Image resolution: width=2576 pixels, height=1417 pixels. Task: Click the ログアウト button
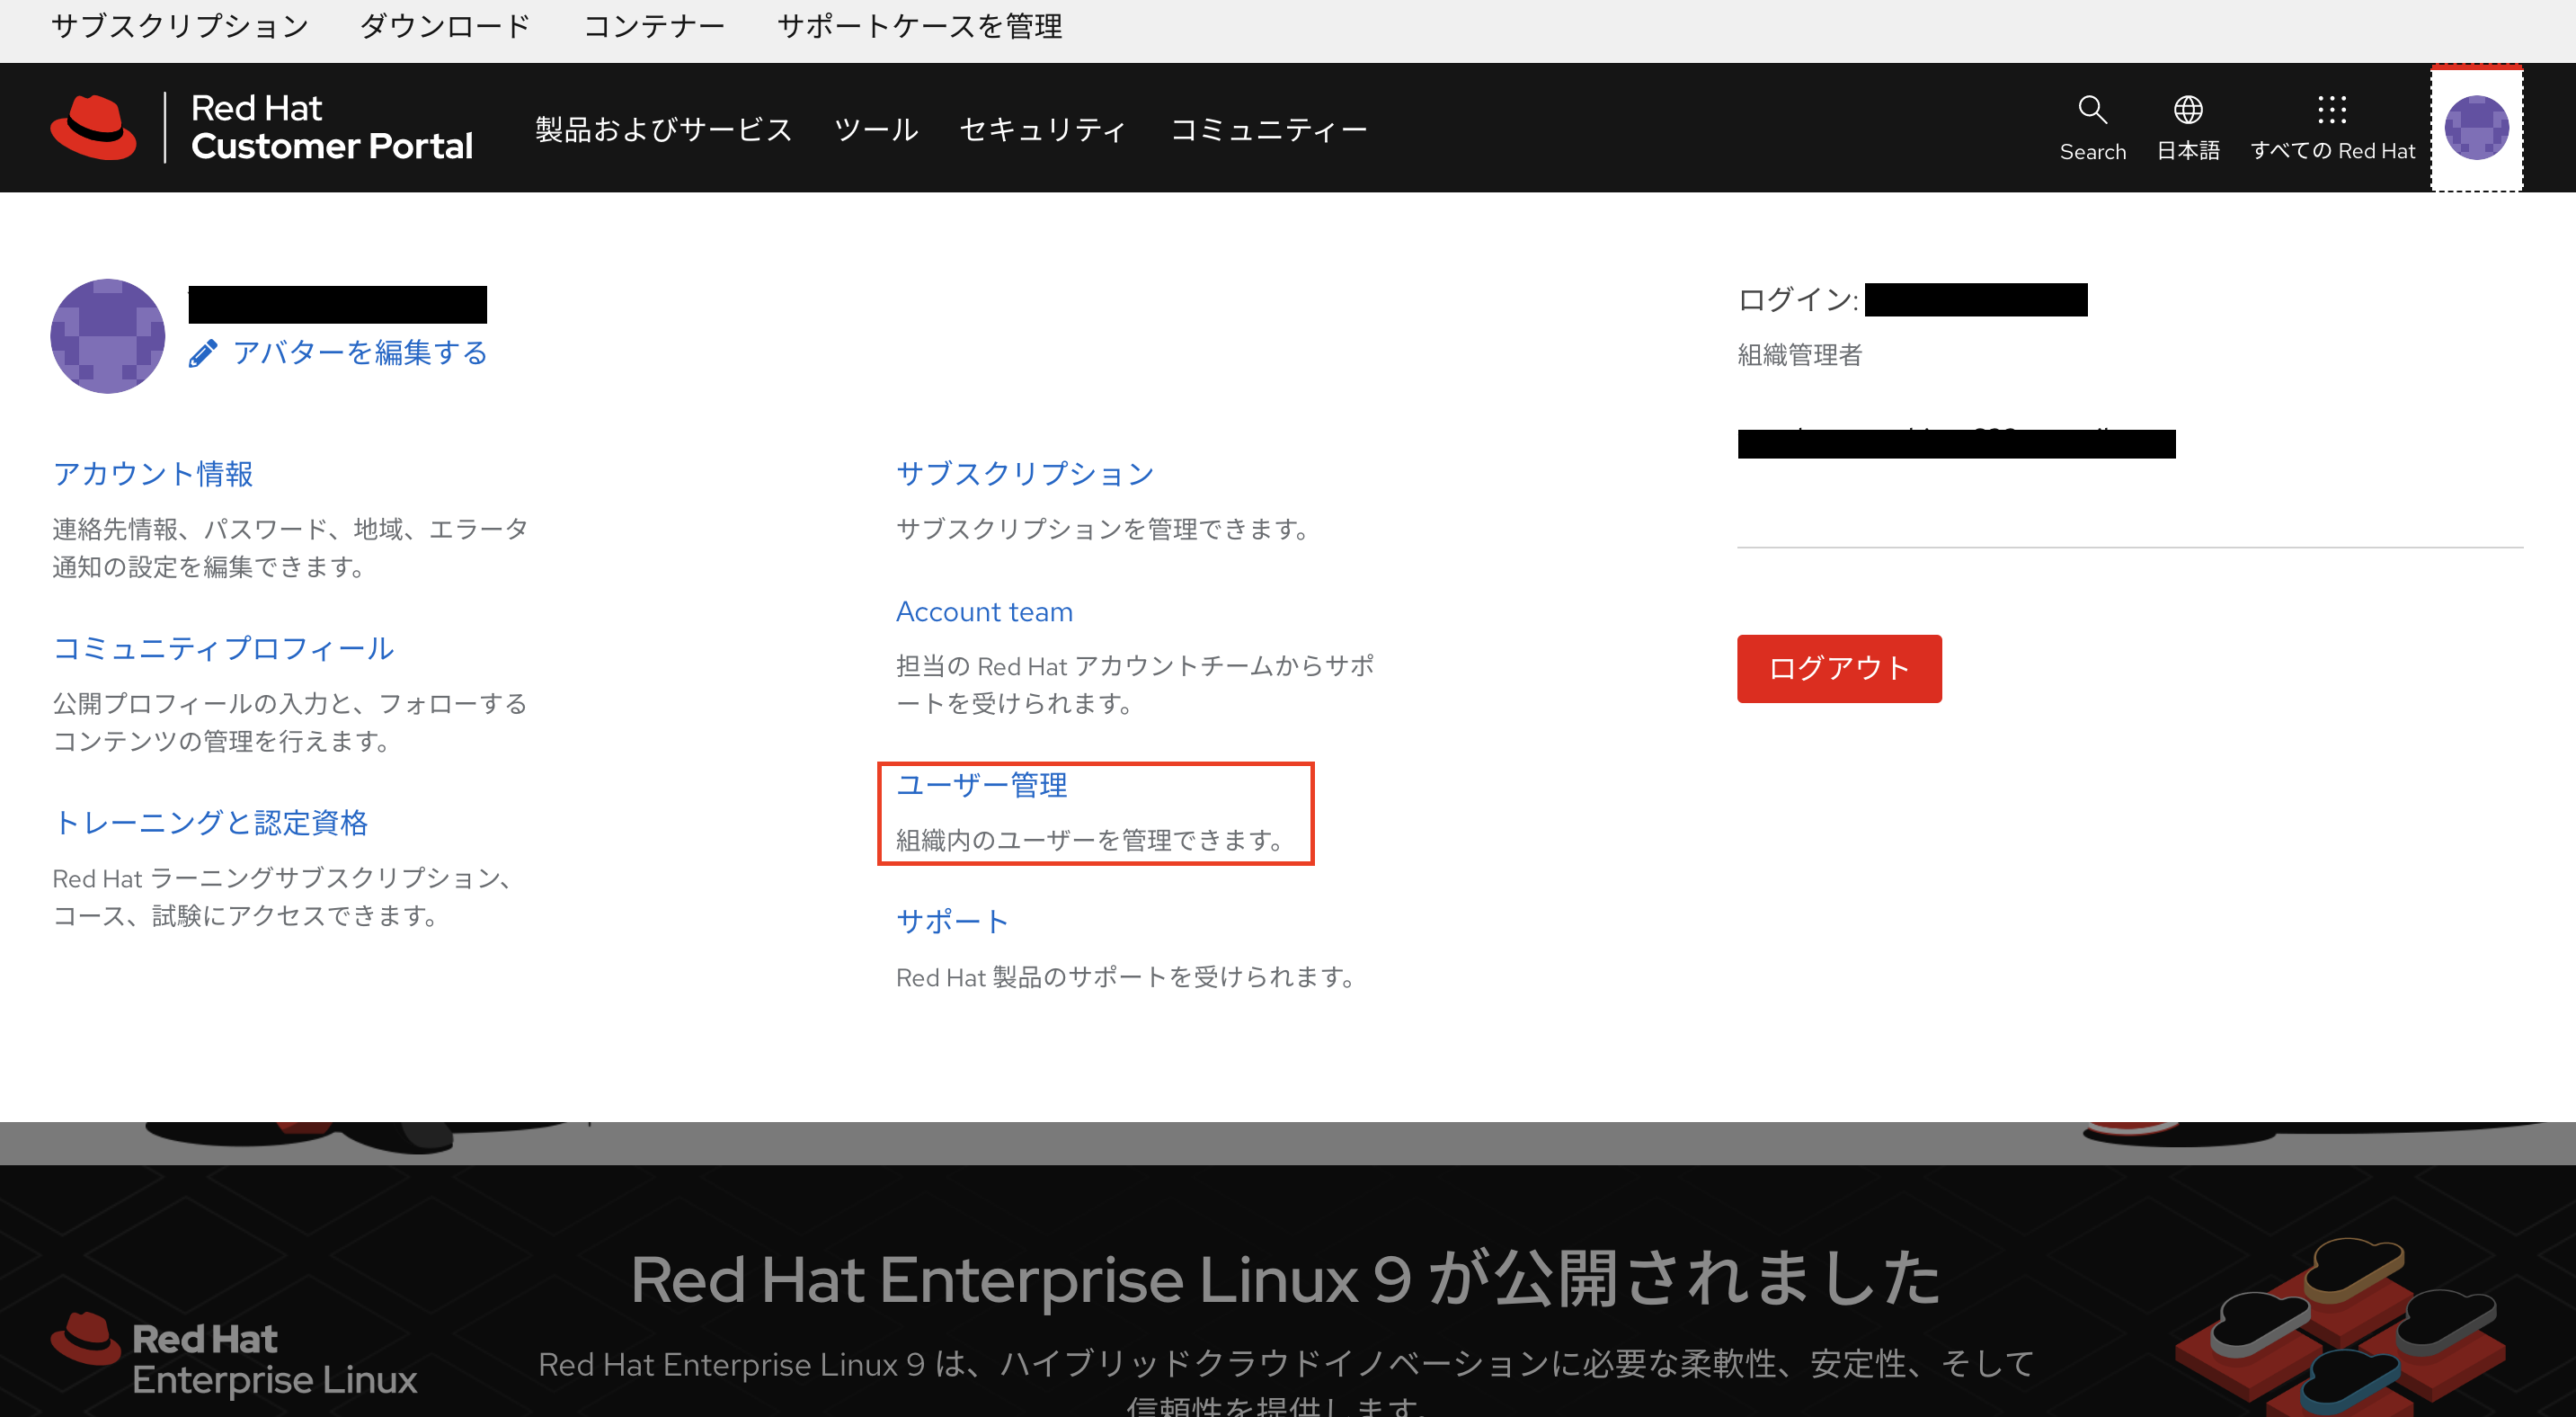(1839, 668)
